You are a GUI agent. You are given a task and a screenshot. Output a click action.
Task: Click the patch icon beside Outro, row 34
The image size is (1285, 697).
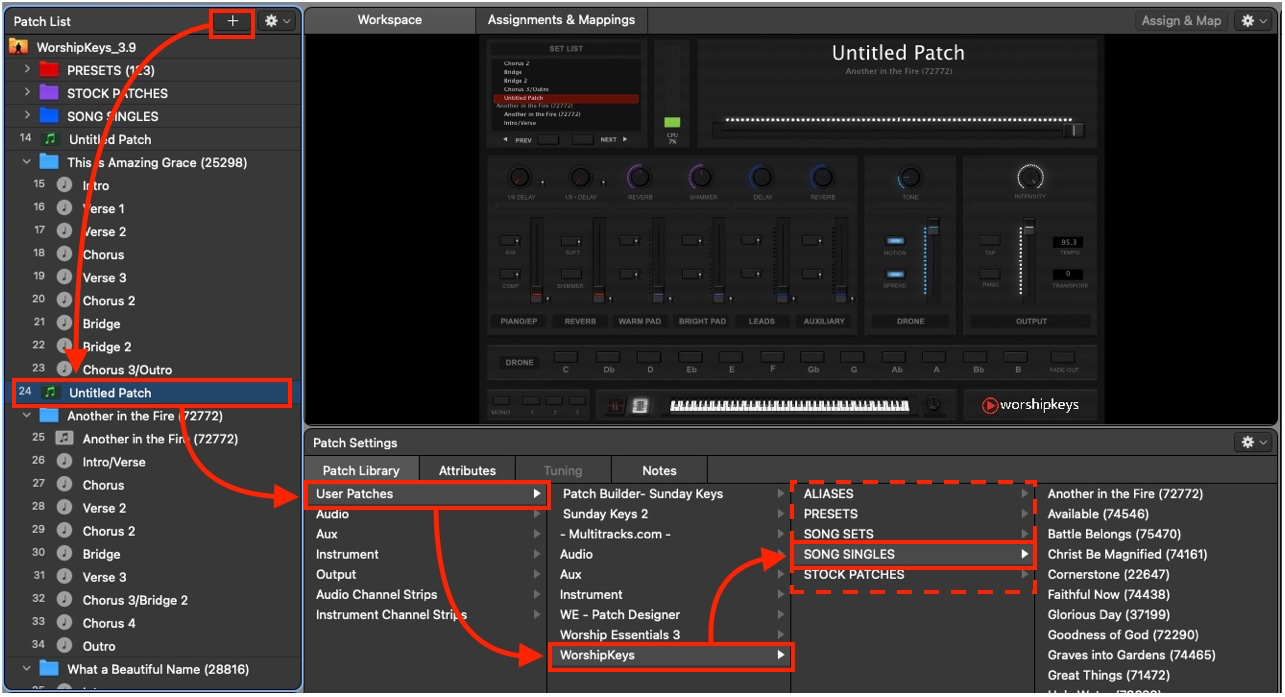pyautogui.click(x=65, y=646)
